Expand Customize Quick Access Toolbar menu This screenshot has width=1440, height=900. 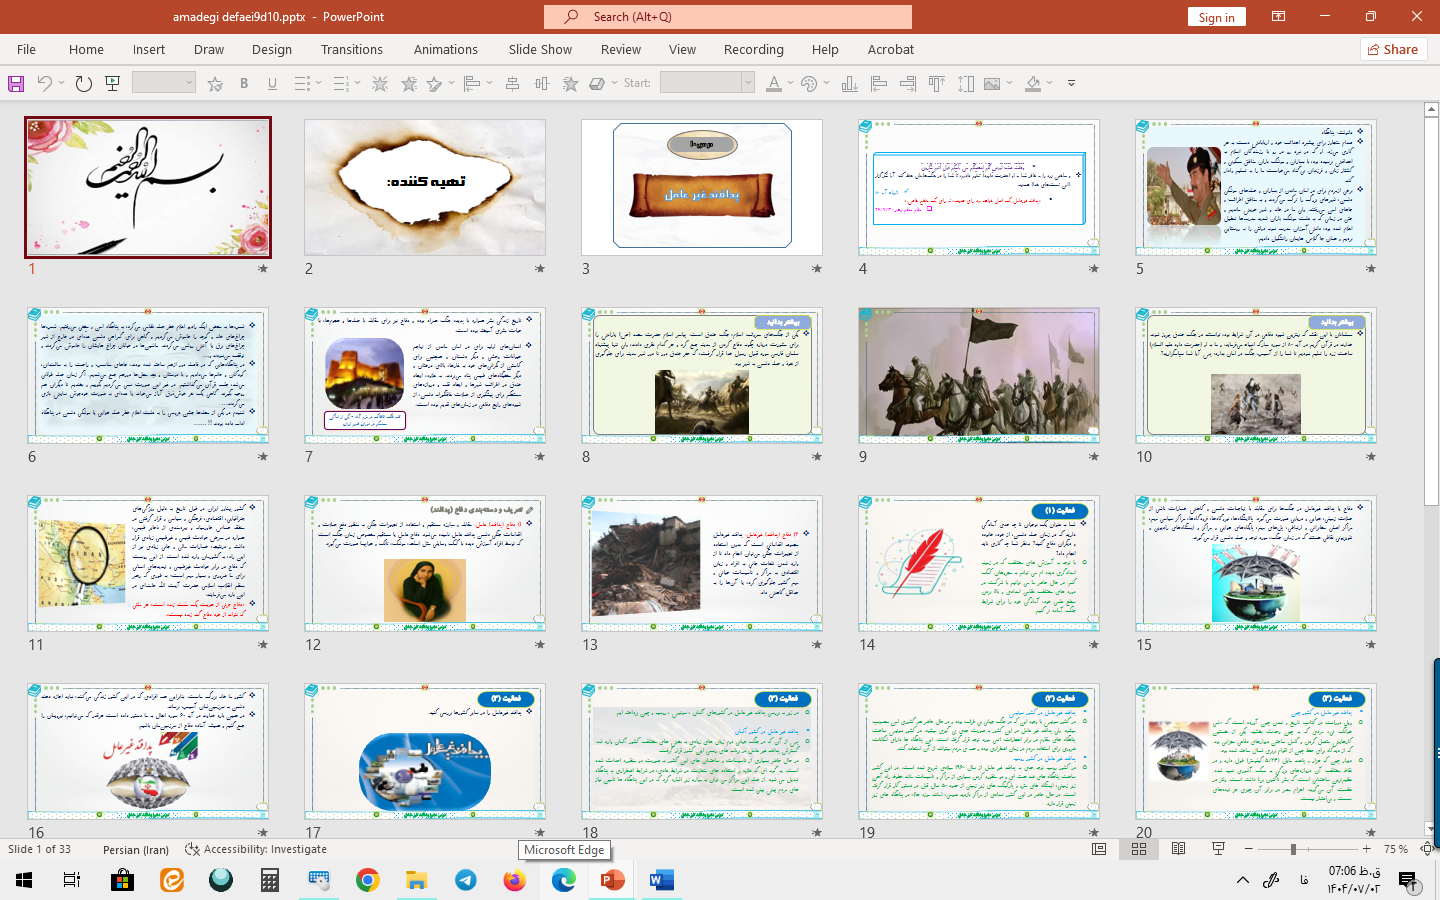pyautogui.click(x=1071, y=84)
